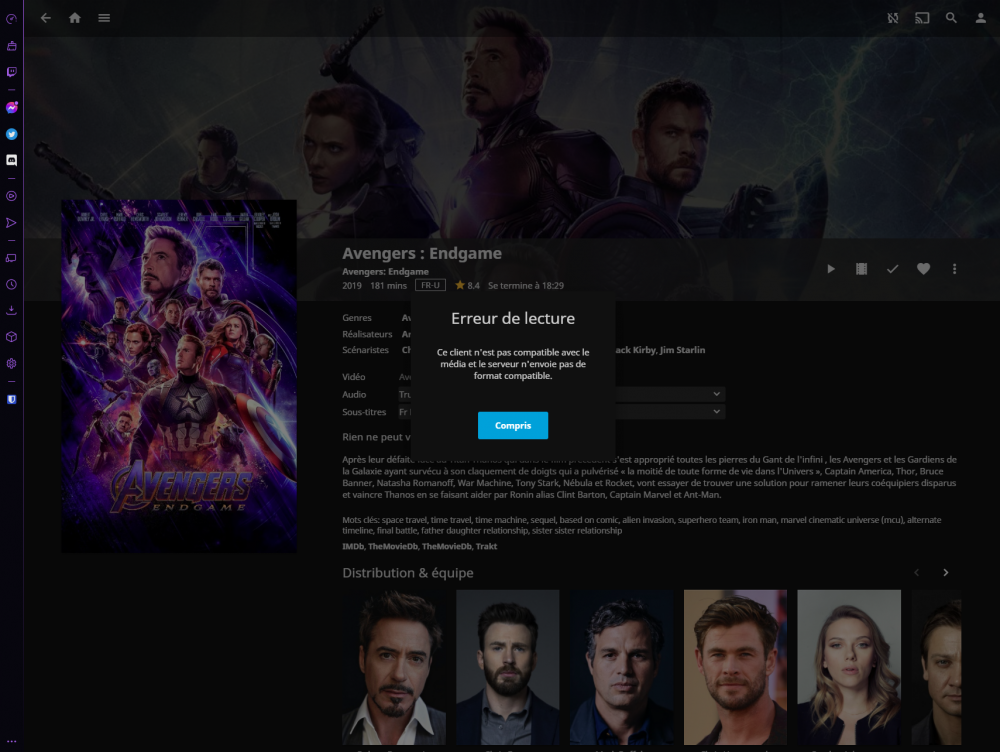Toggle favorite with the heart icon

pos(923,269)
